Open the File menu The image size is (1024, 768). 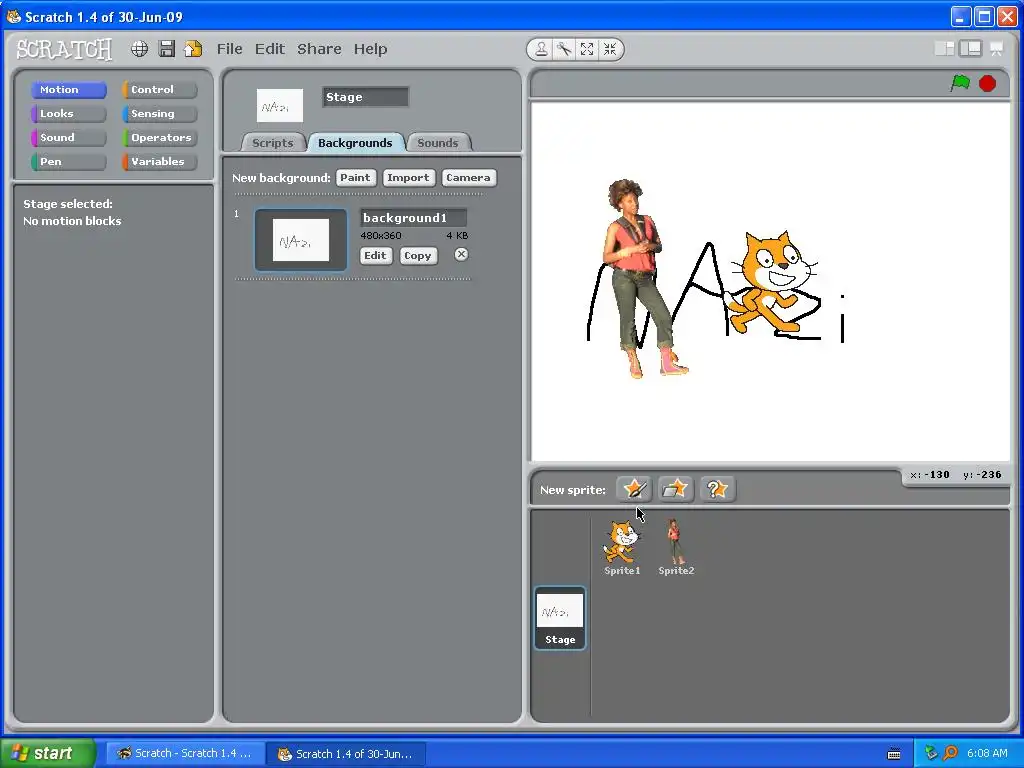point(229,49)
